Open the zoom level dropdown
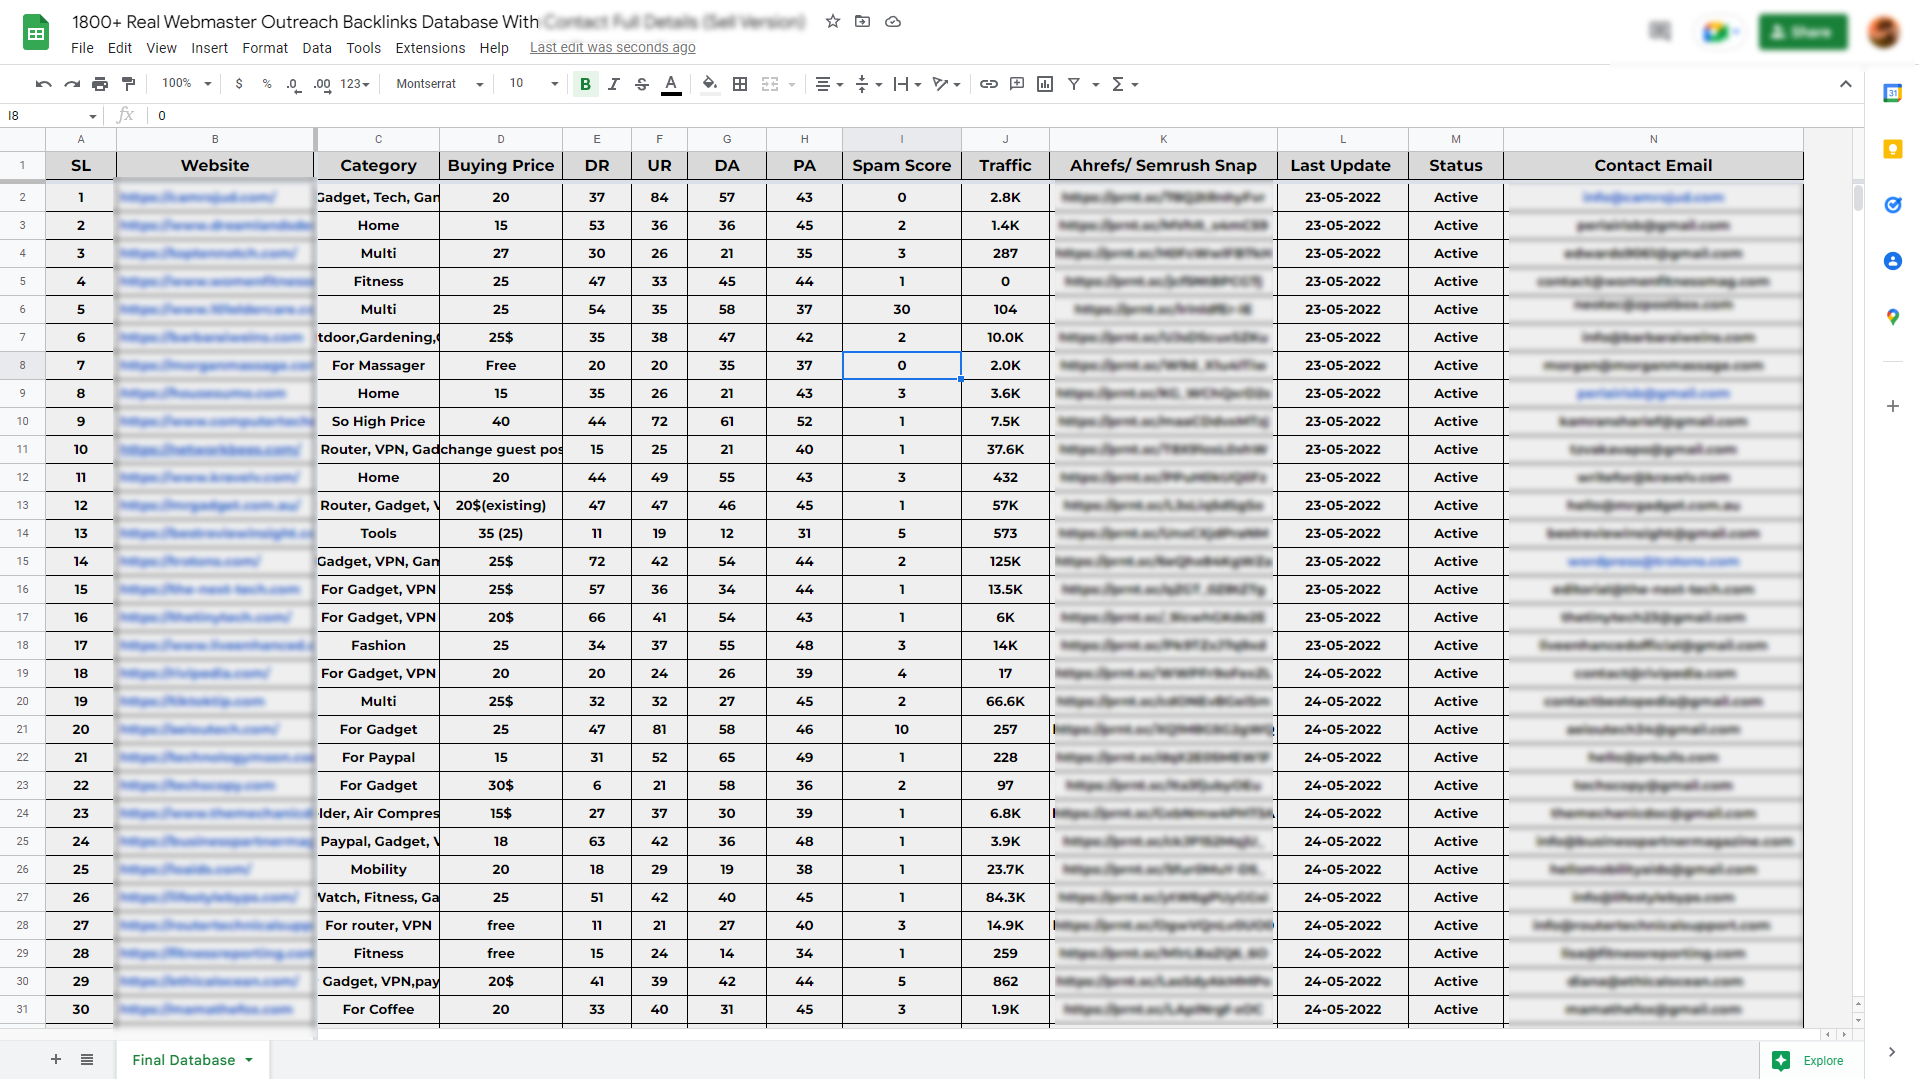 tap(186, 84)
